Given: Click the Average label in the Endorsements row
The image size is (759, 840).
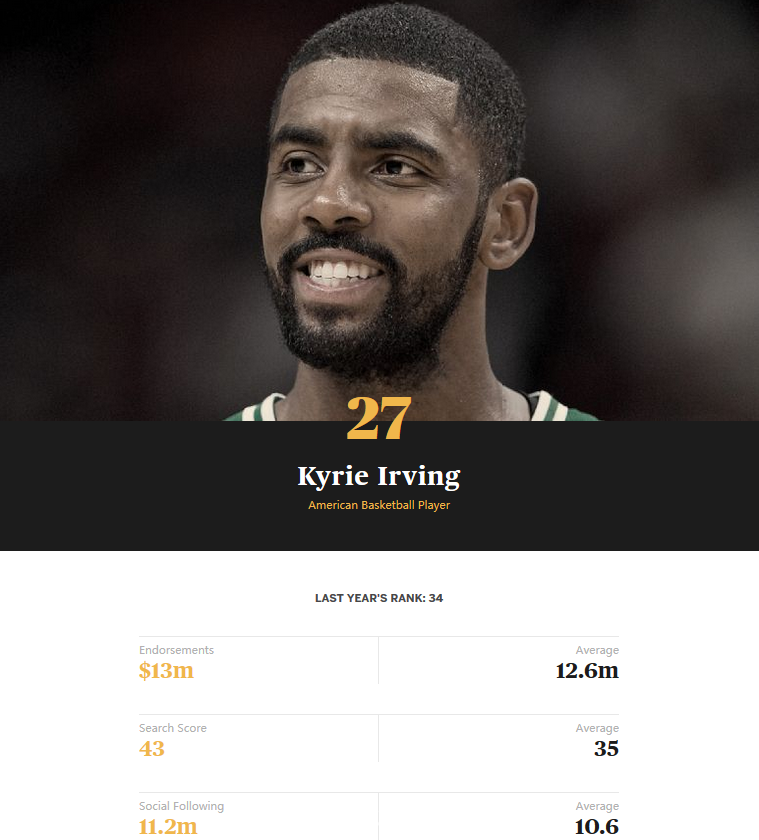Looking at the screenshot, I should pyautogui.click(x=597, y=650).
